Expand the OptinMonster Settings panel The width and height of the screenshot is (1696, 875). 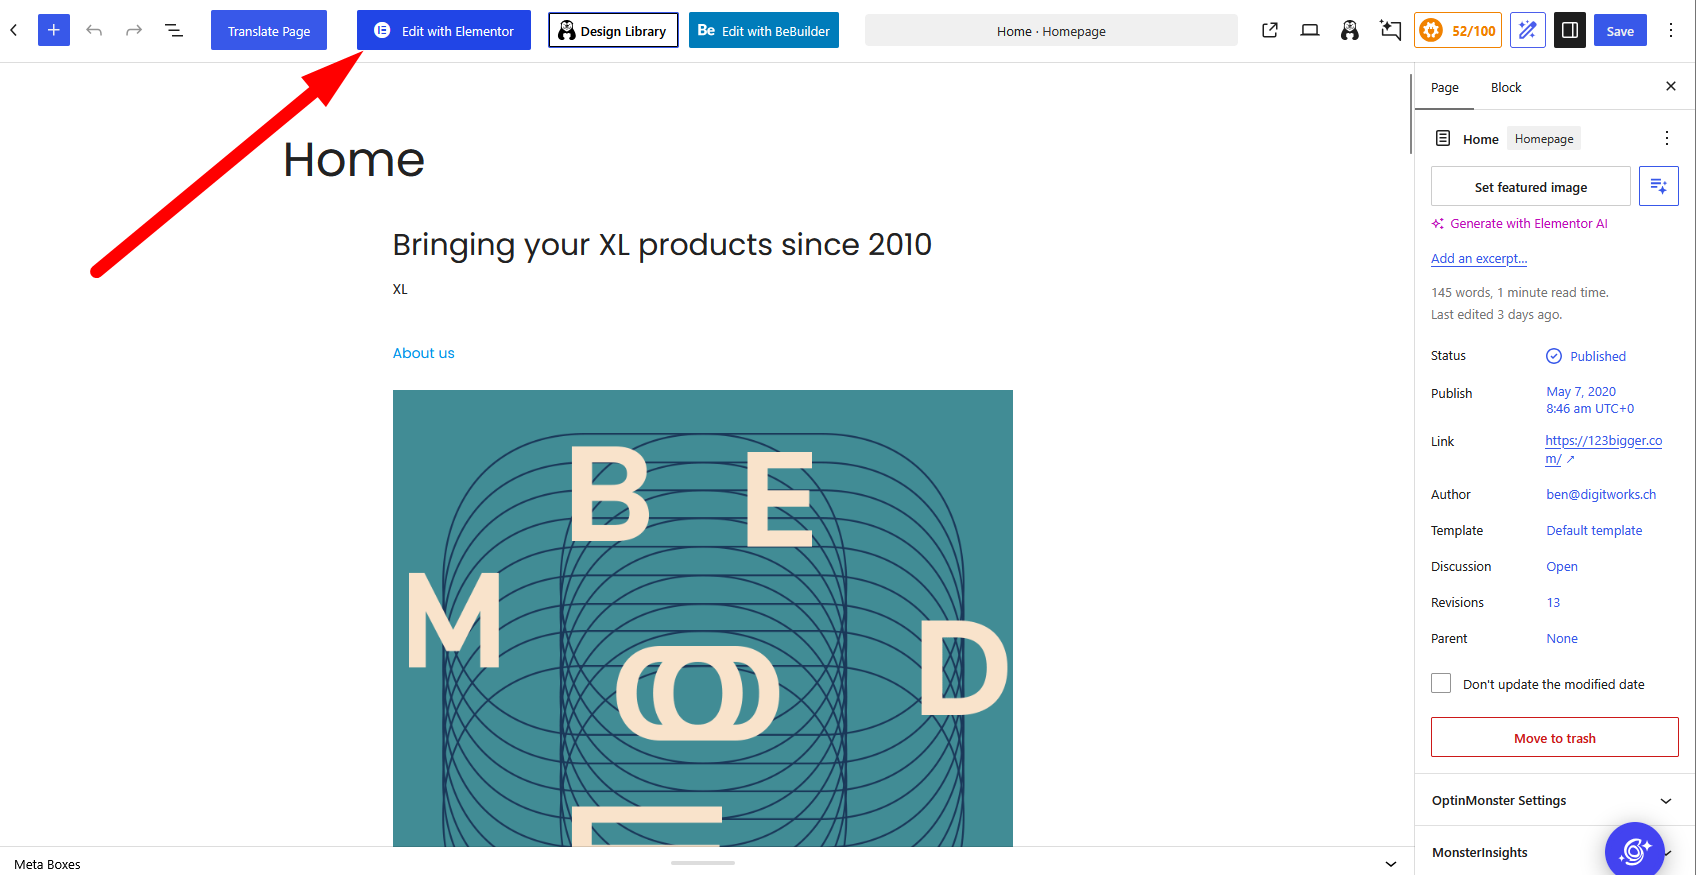click(x=1555, y=800)
